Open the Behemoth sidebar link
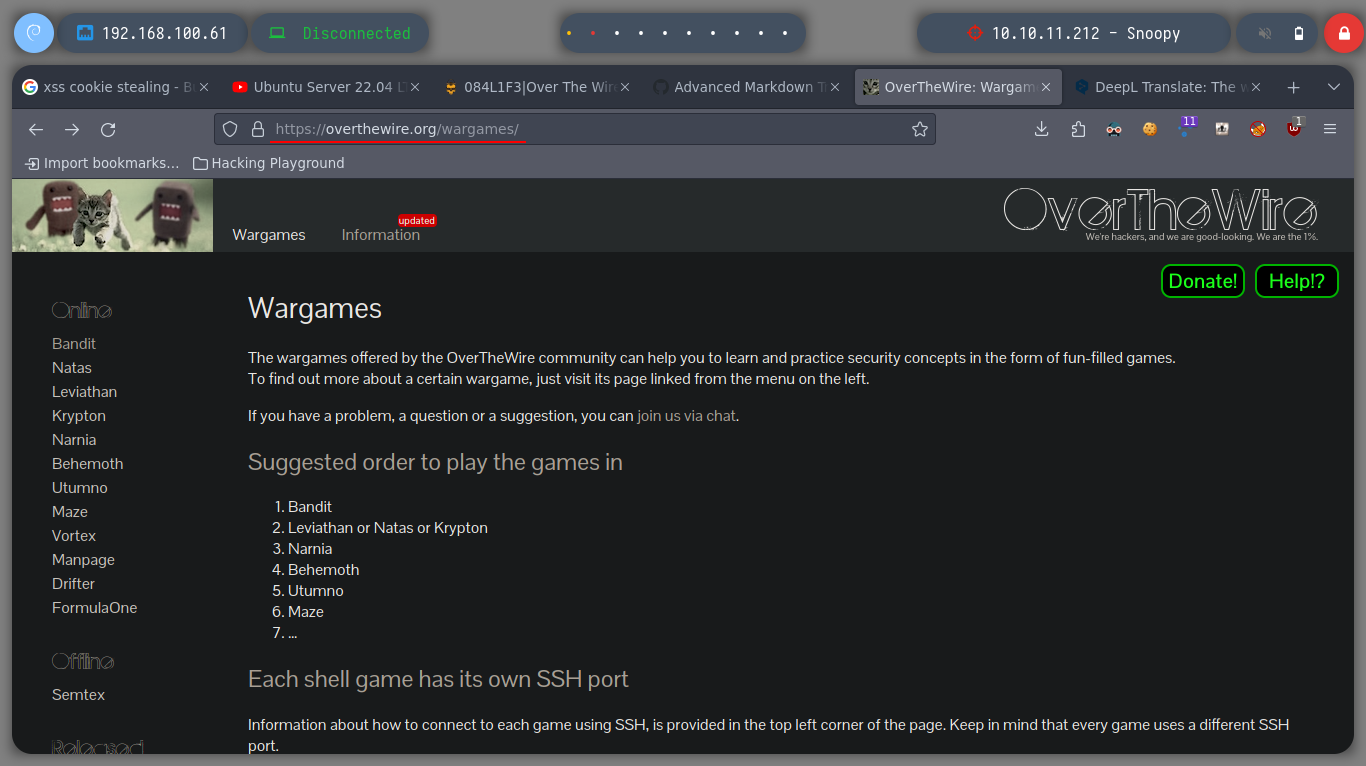1366x766 pixels. pyautogui.click(x=88, y=463)
